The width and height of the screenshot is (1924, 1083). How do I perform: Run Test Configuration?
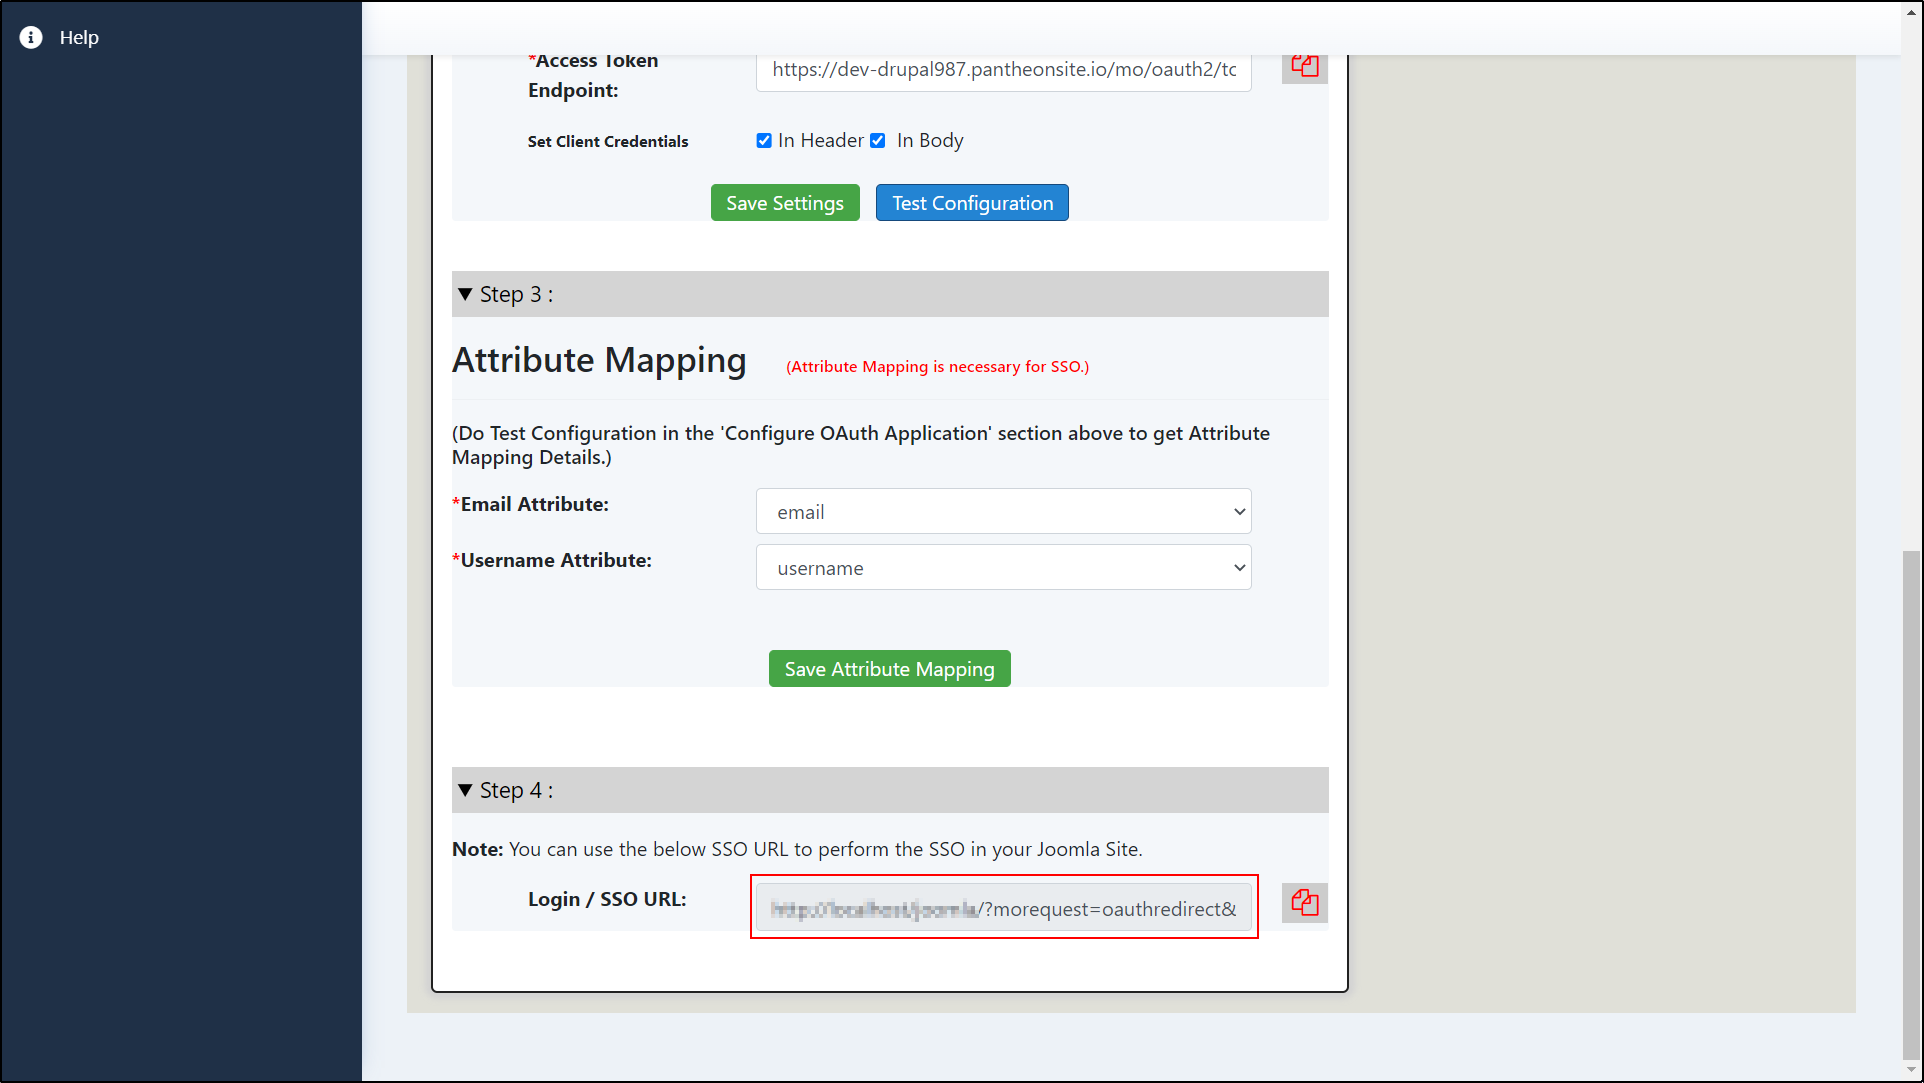point(971,202)
